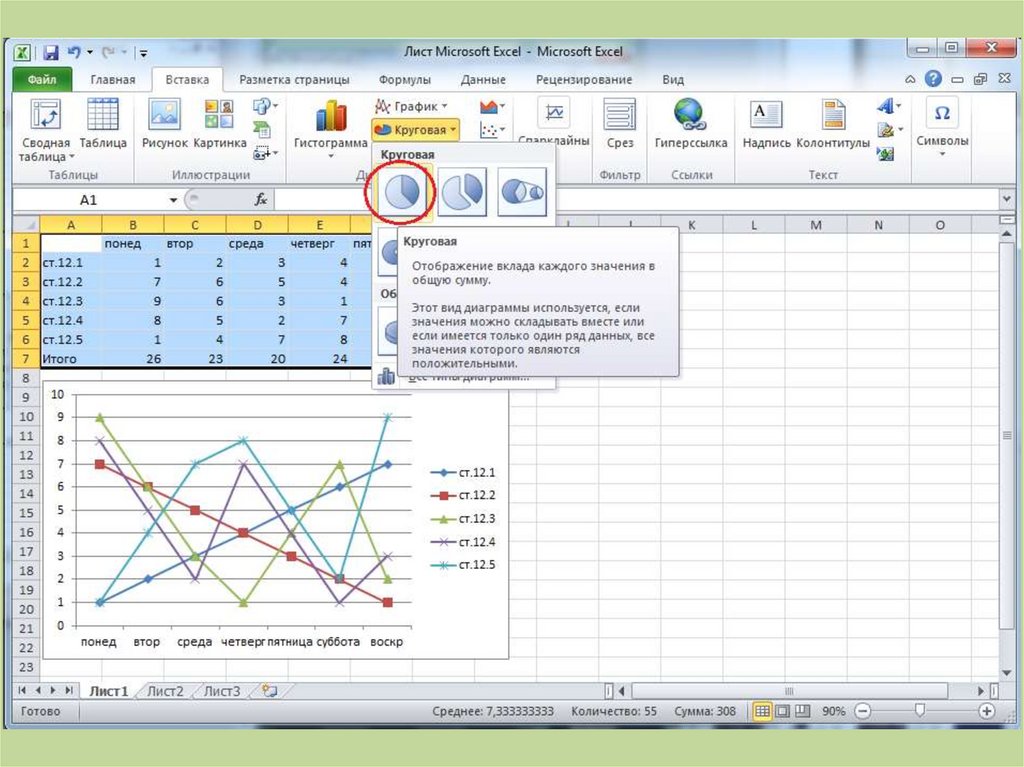Click the insert new sheet tab icon
Image resolution: width=1024 pixels, height=767 pixels.
tap(269, 691)
